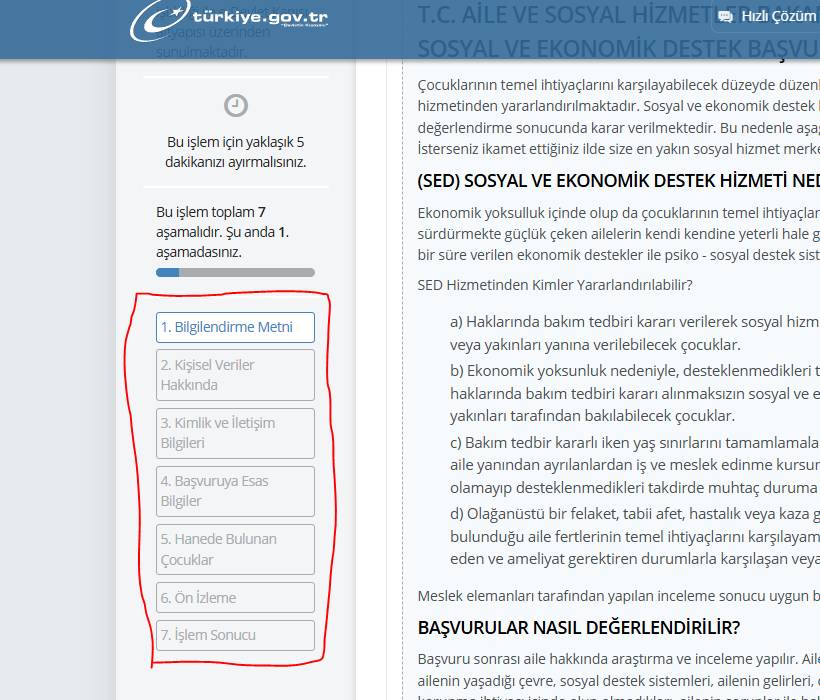Click the estimated 5 minutes duration note

pyautogui.click(x=236, y=152)
